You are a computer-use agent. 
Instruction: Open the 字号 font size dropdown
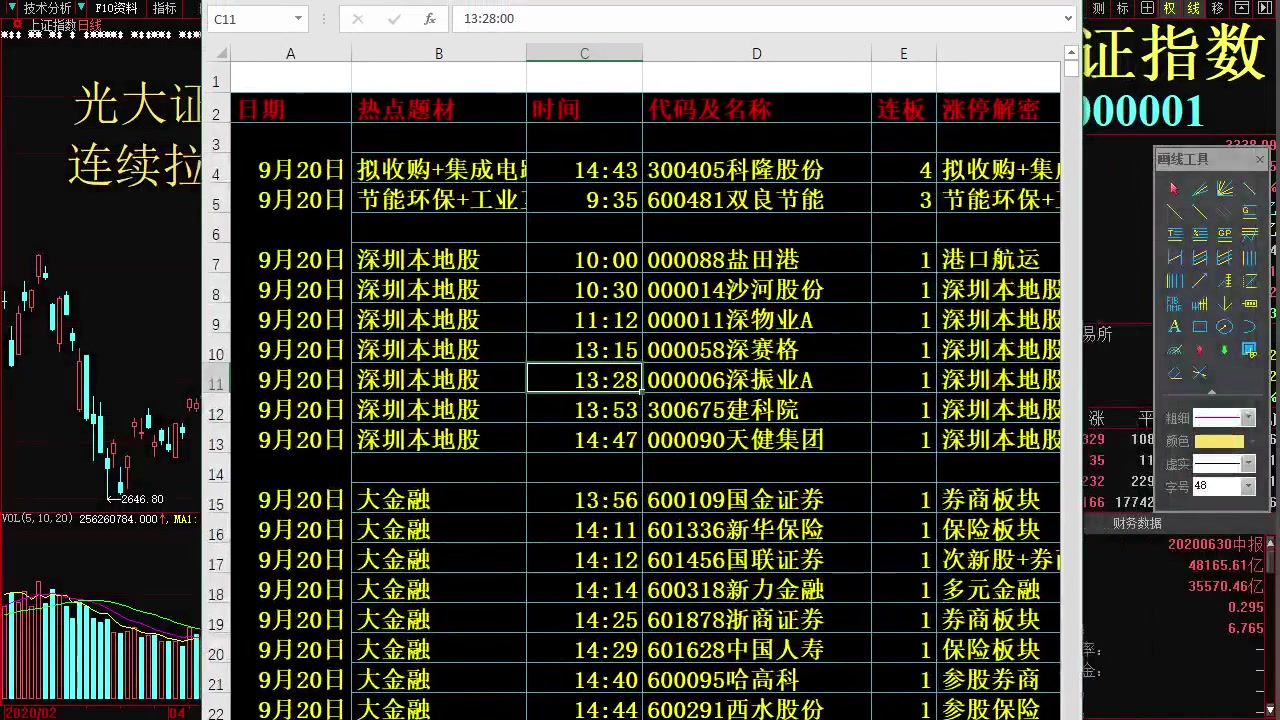click(x=1247, y=486)
